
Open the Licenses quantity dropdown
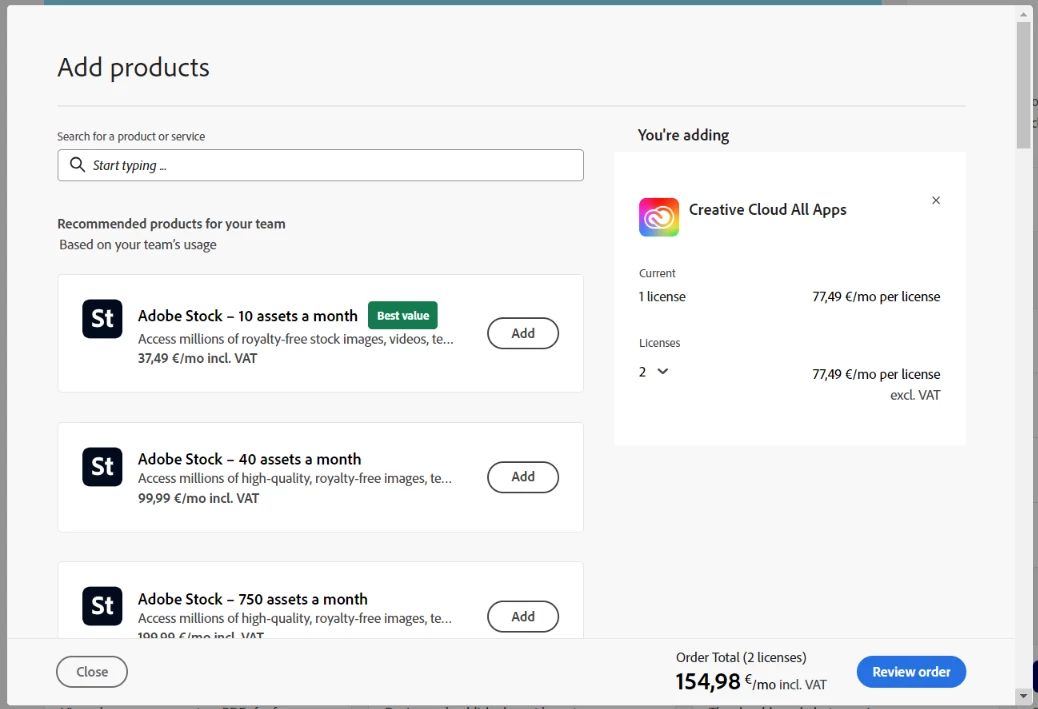click(x=654, y=371)
